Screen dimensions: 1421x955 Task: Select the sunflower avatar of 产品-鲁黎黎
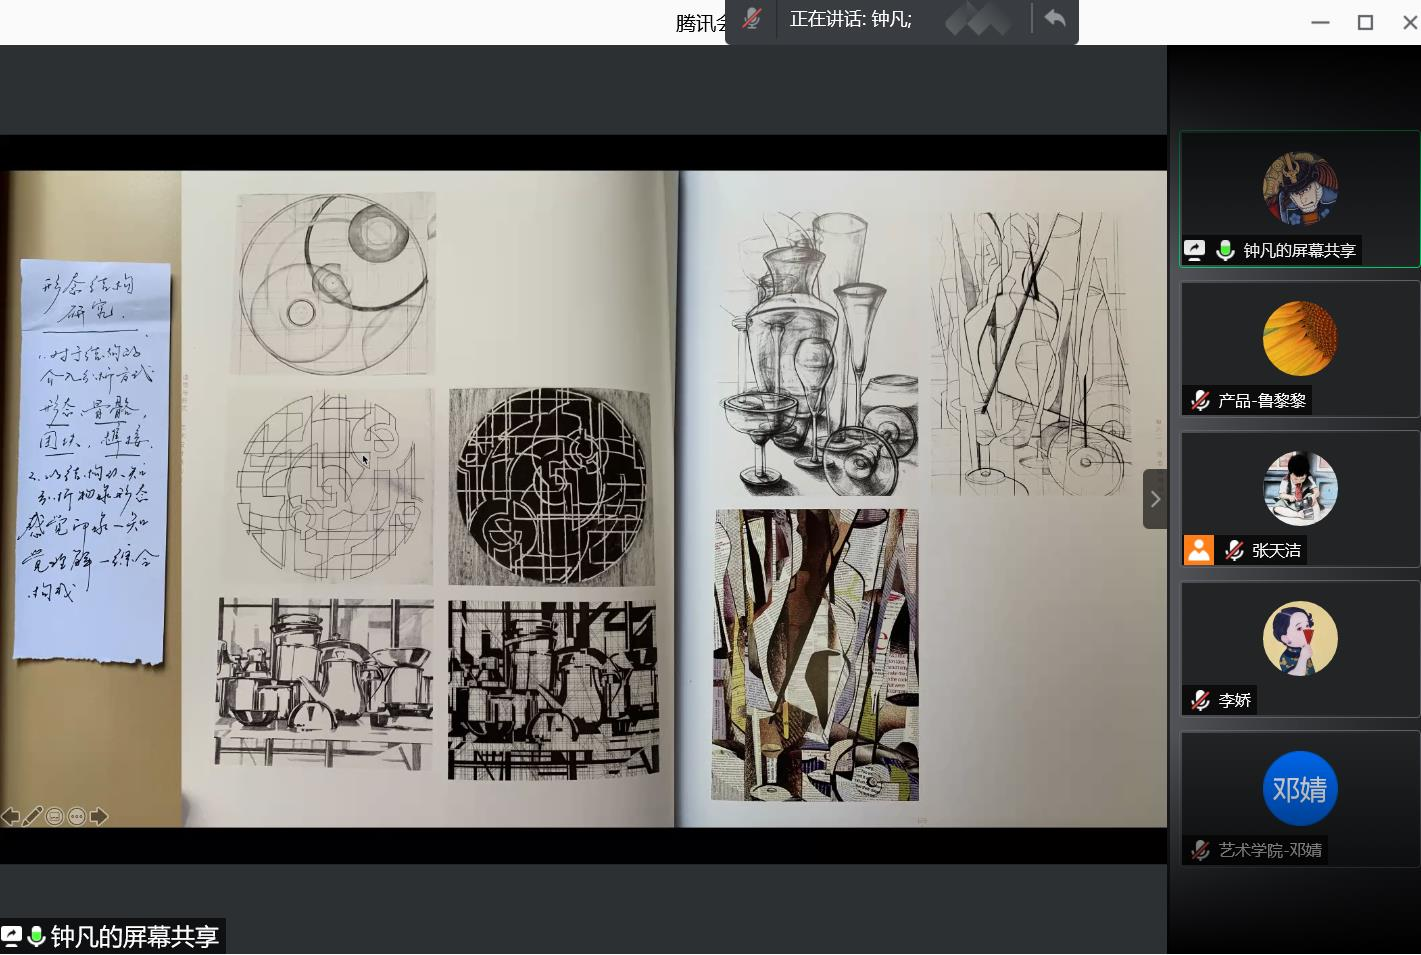(1300, 339)
